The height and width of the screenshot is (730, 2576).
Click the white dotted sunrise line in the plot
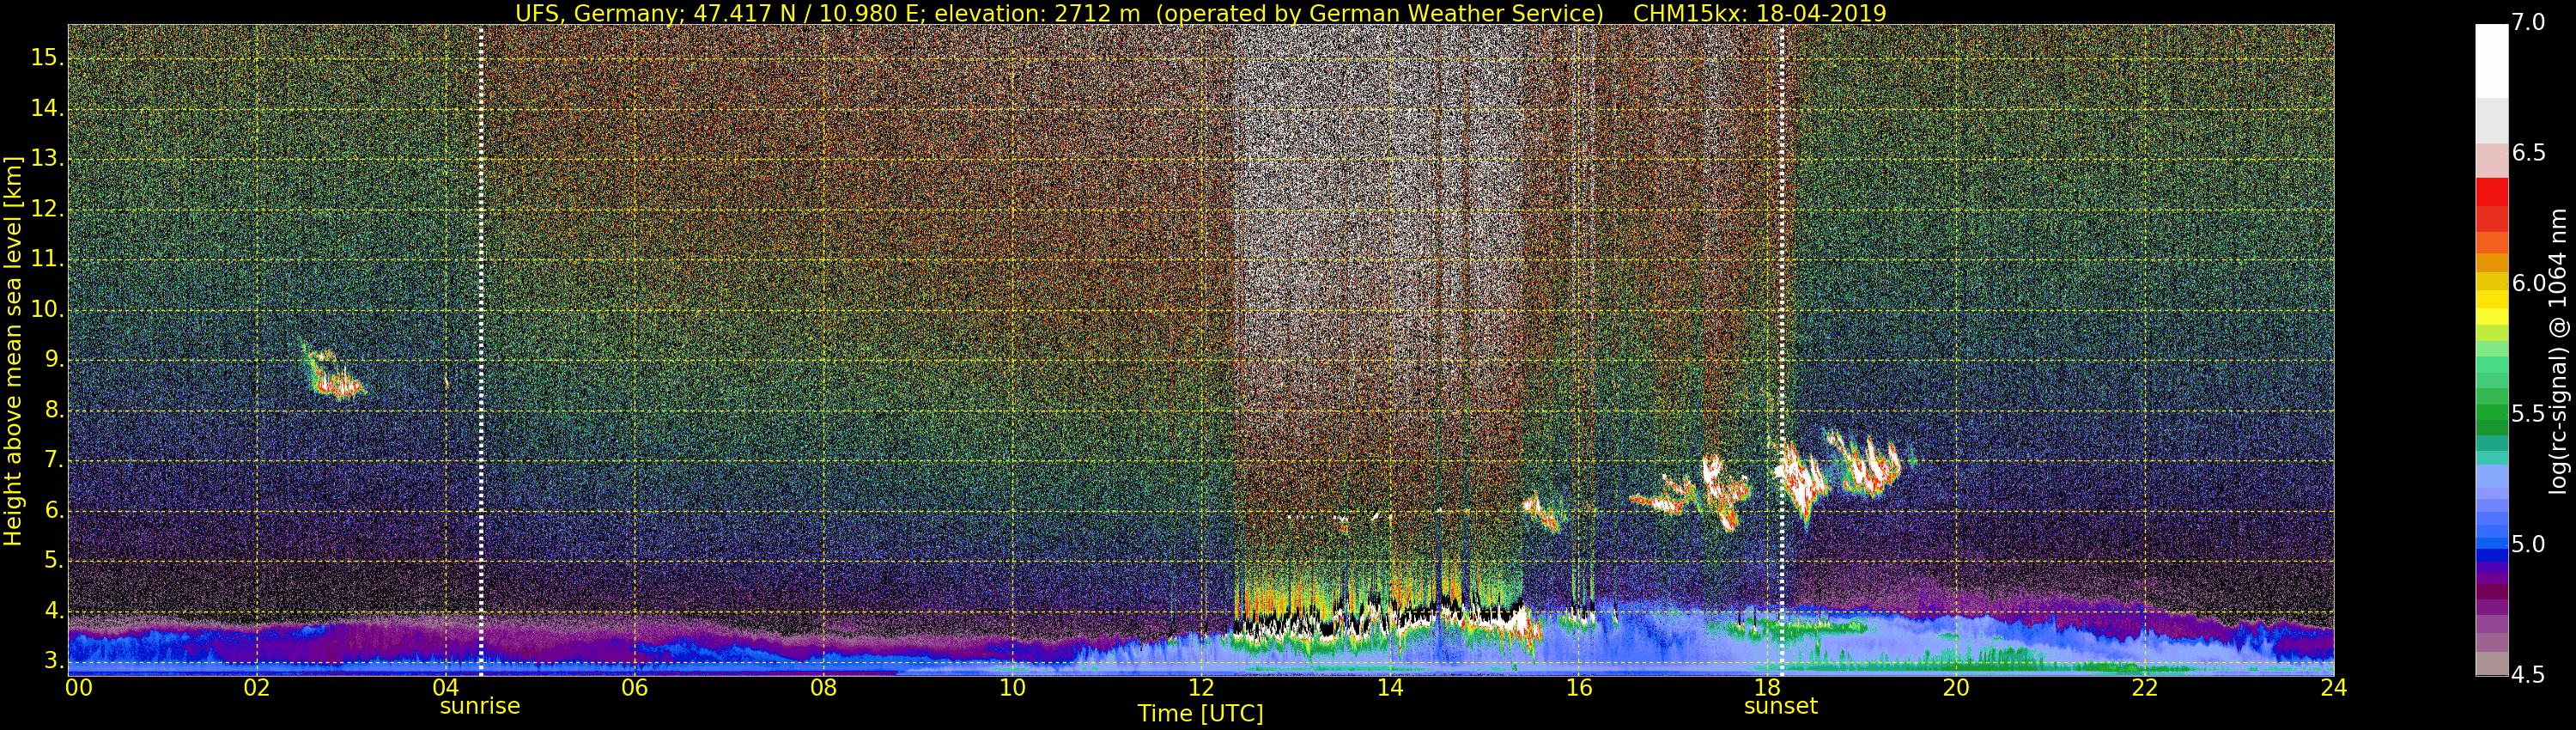[x=481, y=350]
